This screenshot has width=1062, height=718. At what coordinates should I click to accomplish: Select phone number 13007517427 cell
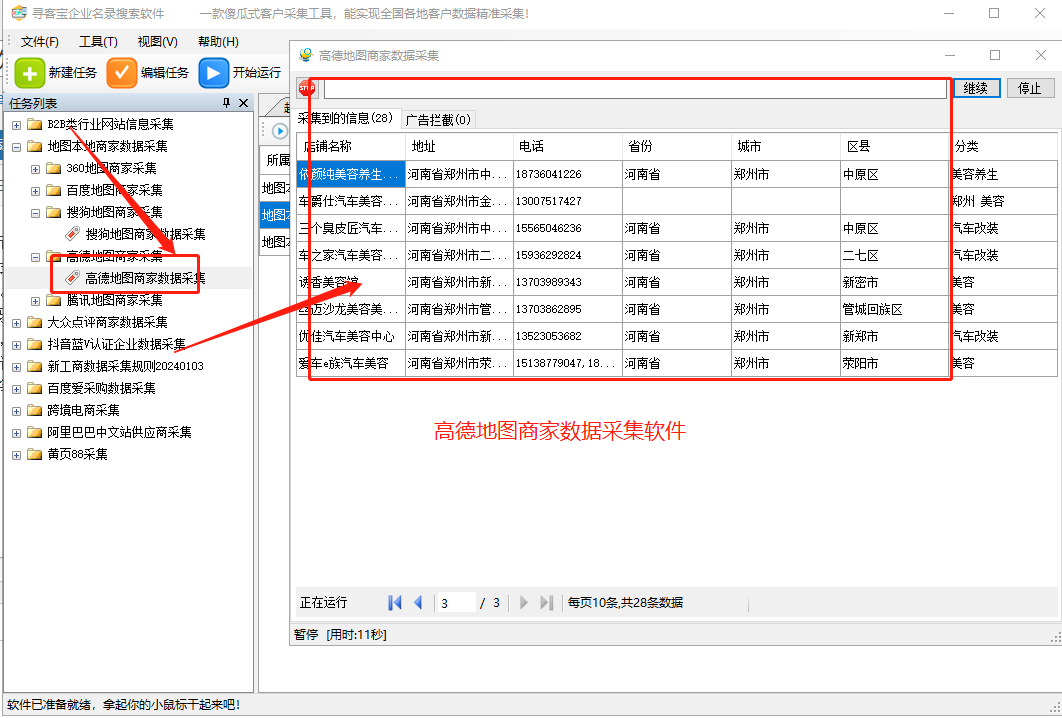pos(568,201)
